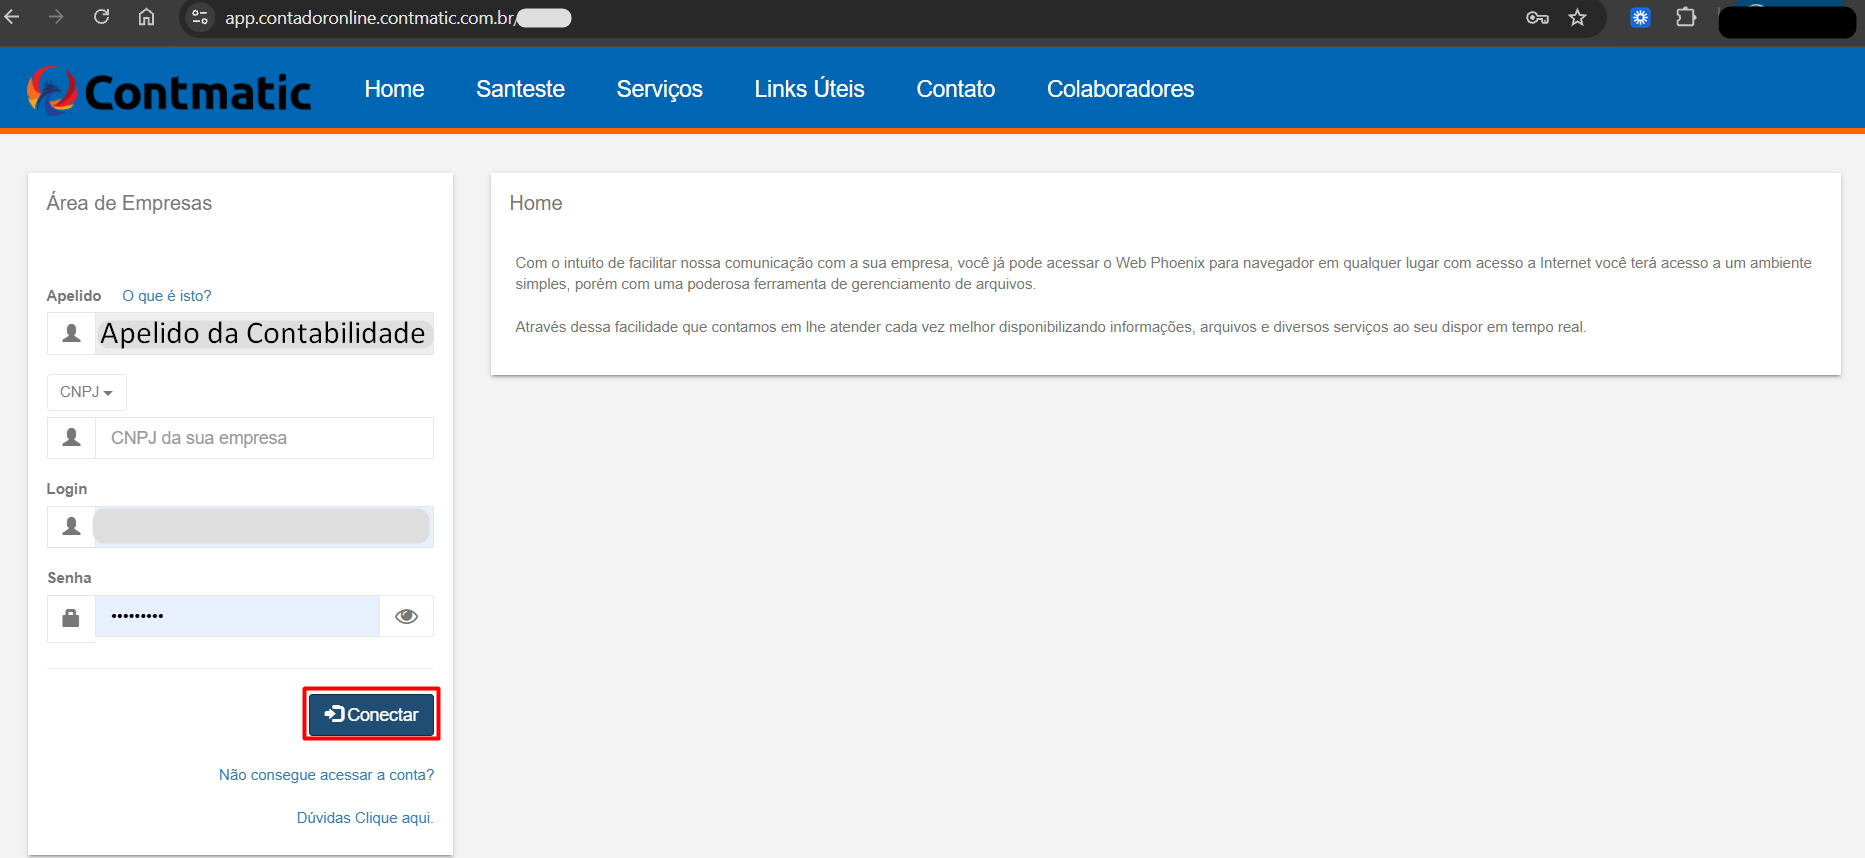Click paragraph starting 'Através dessa facilidade'
The height and width of the screenshot is (858, 1865).
[x=1050, y=327]
